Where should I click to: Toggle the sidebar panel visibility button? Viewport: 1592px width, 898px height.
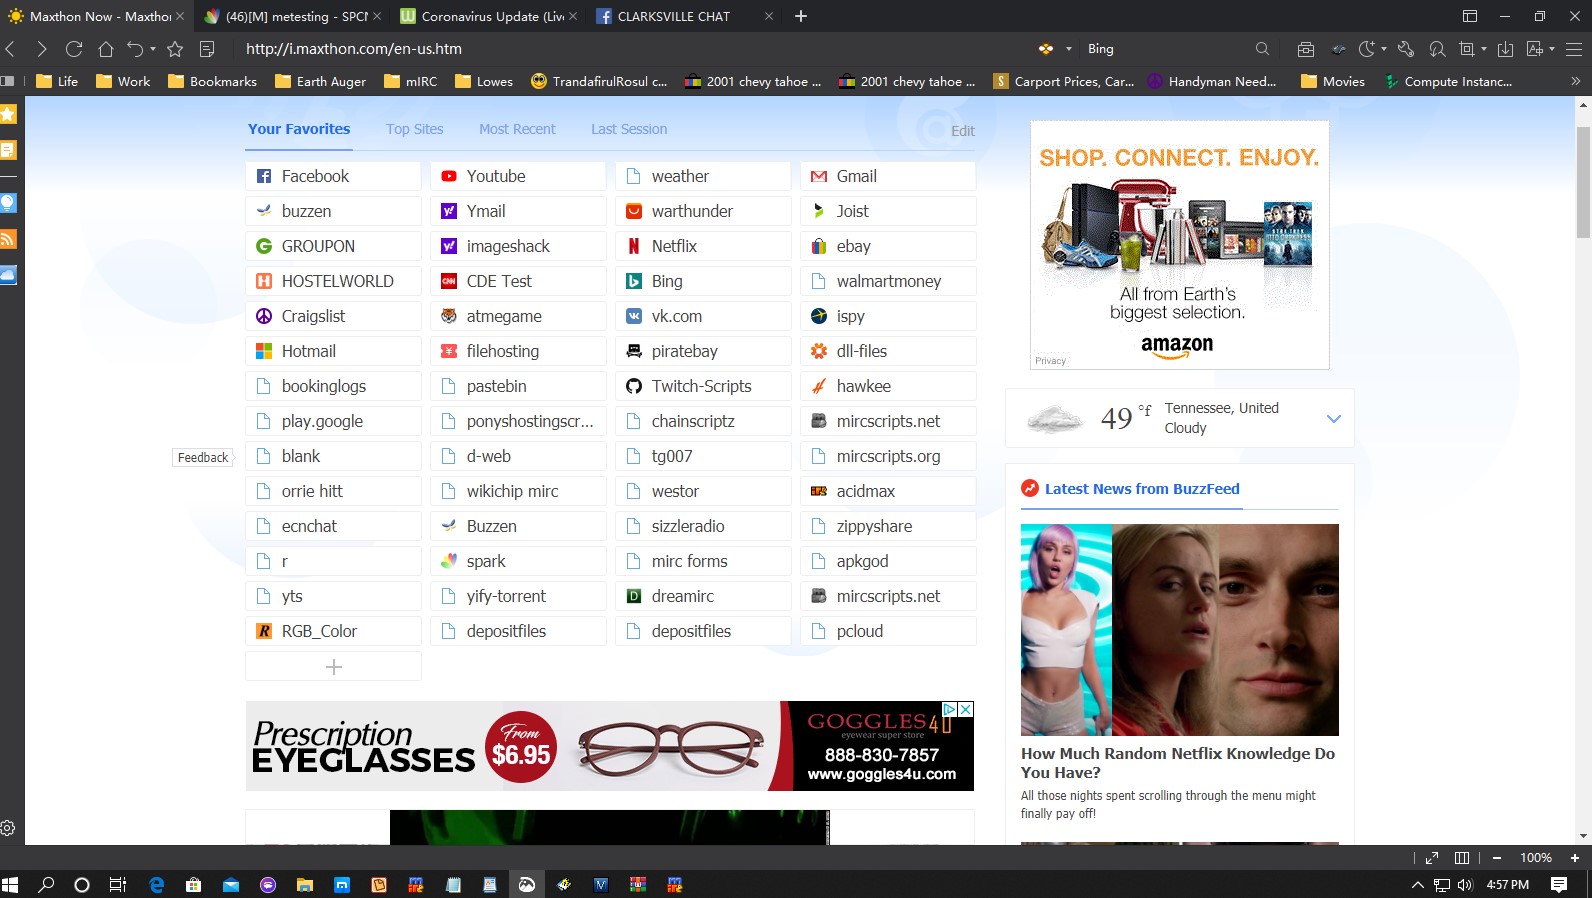(8, 81)
